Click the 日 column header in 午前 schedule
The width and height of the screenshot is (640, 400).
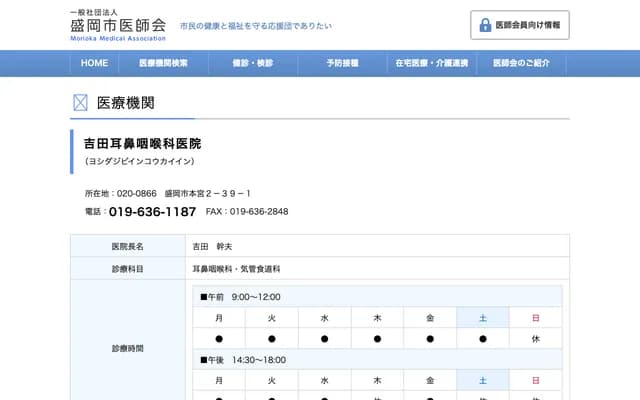(536, 318)
